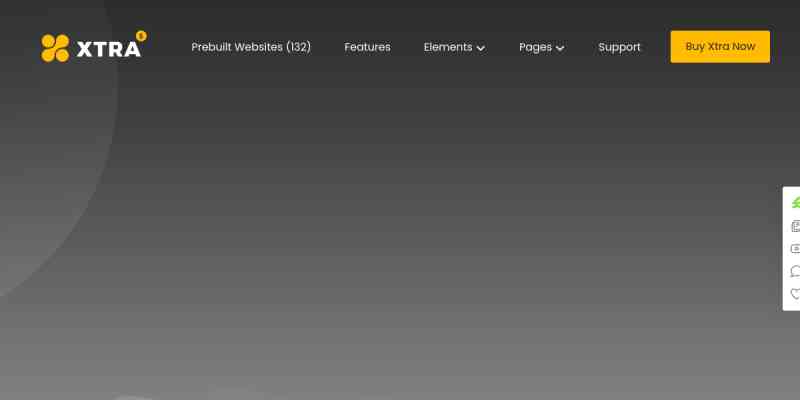The width and height of the screenshot is (800, 400).
Task: Select Features in the navigation bar
Action: tap(367, 47)
